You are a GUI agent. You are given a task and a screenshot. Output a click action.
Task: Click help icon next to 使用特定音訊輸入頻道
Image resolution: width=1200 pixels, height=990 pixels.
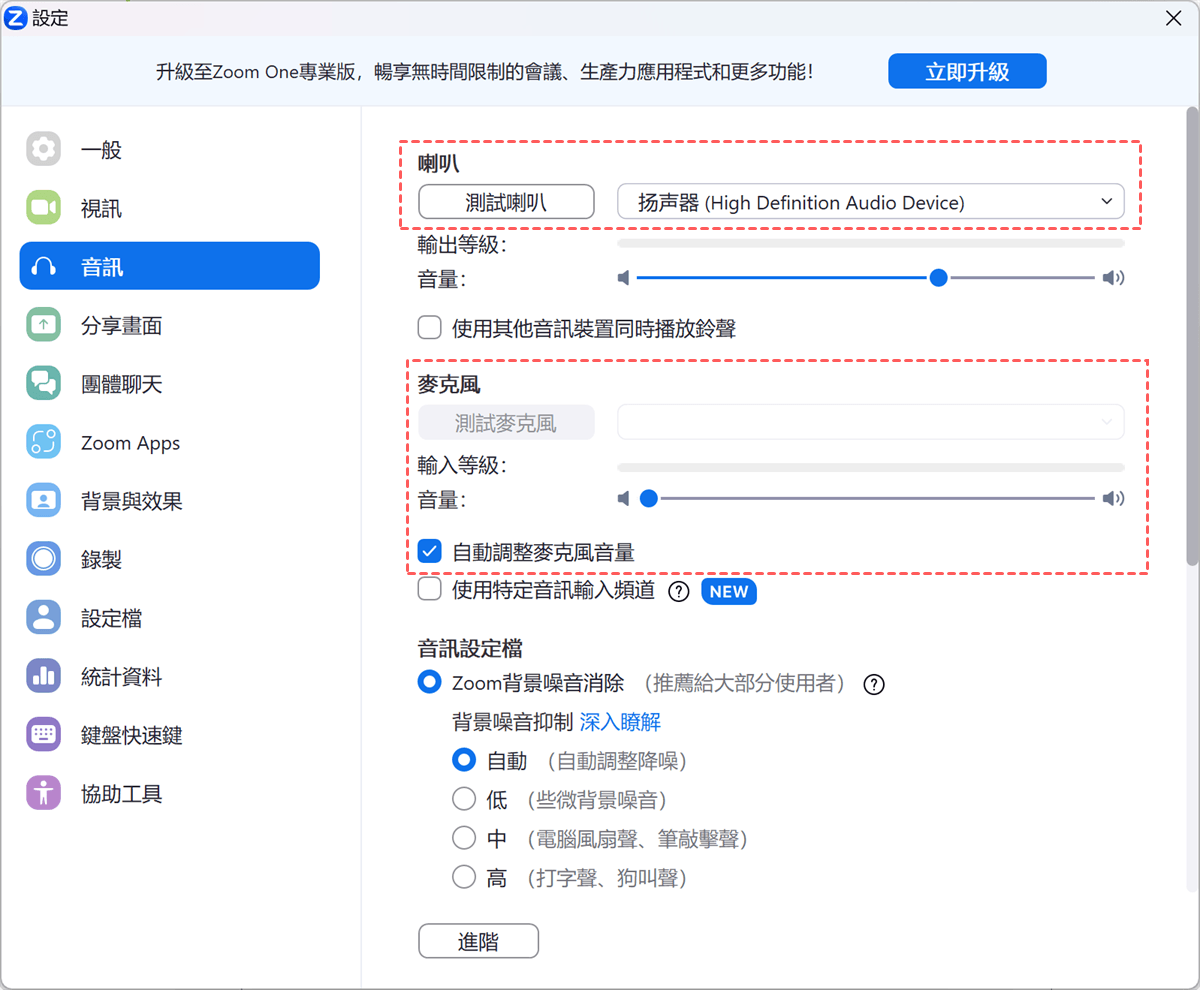[x=679, y=592]
